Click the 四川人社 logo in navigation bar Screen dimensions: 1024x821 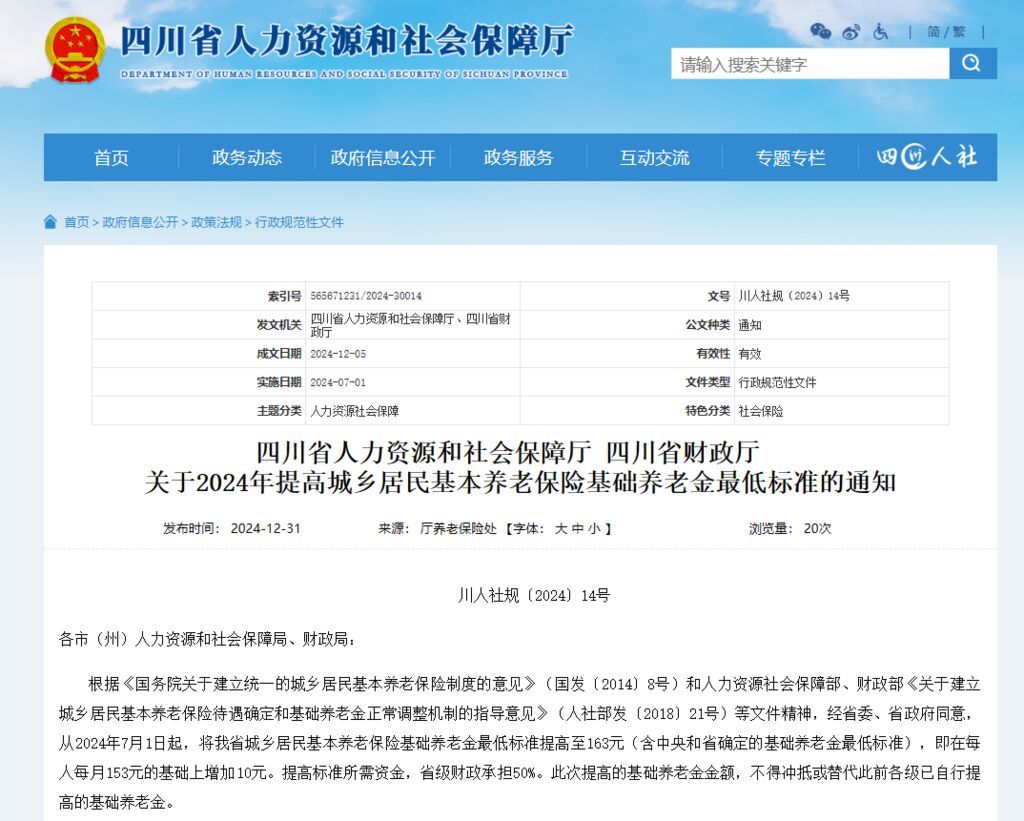click(927, 157)
